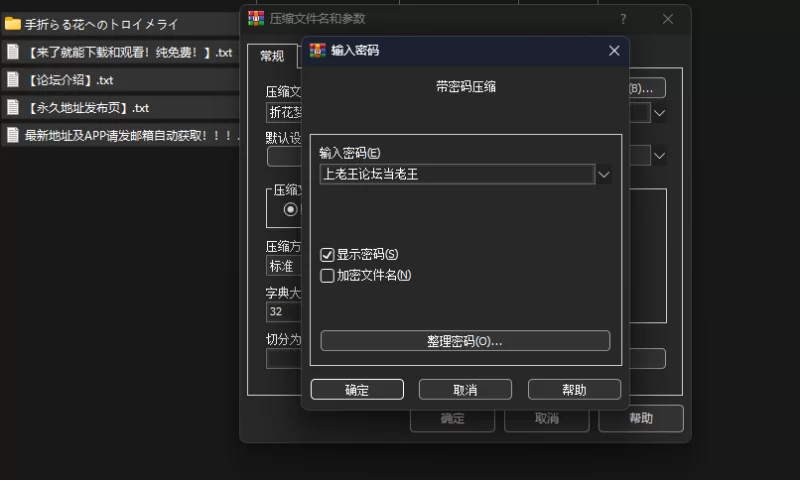This screenshot has width=800, height=480.
Task: Select the file 【来了就能下载和观看！纯免费！】.txt
Action: (x=120, y=52)
